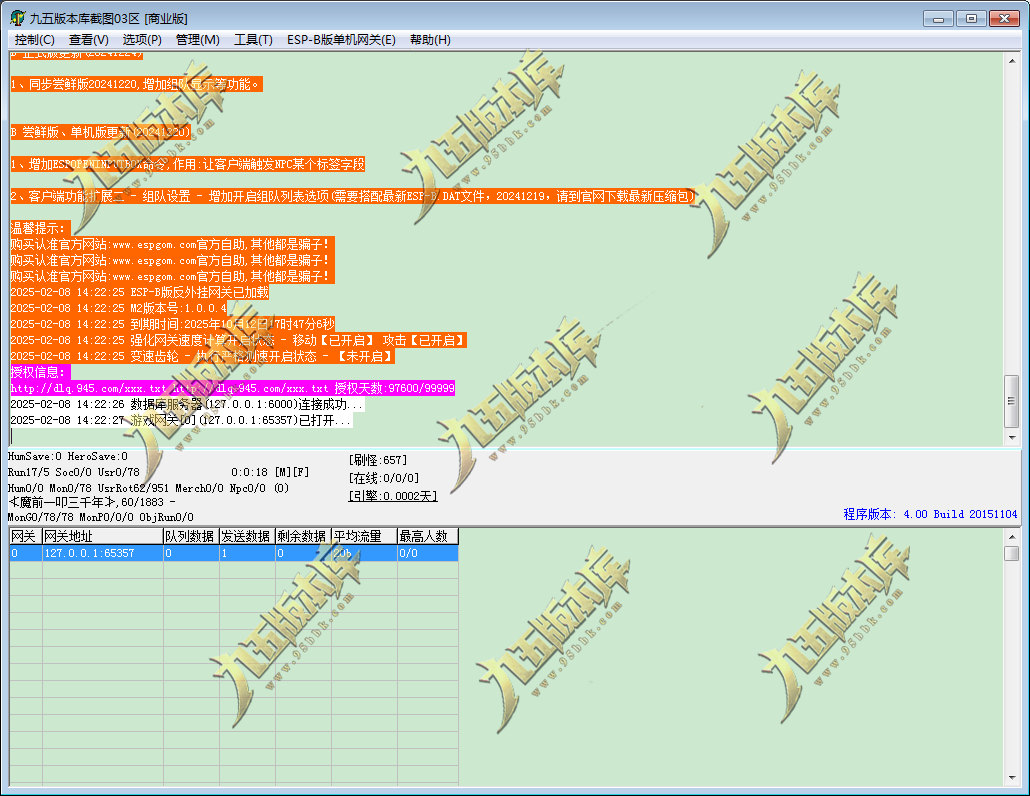Click the 授权信息: log line
The height and width of the screenshot is (796, 1030).
tap(39, 372)
